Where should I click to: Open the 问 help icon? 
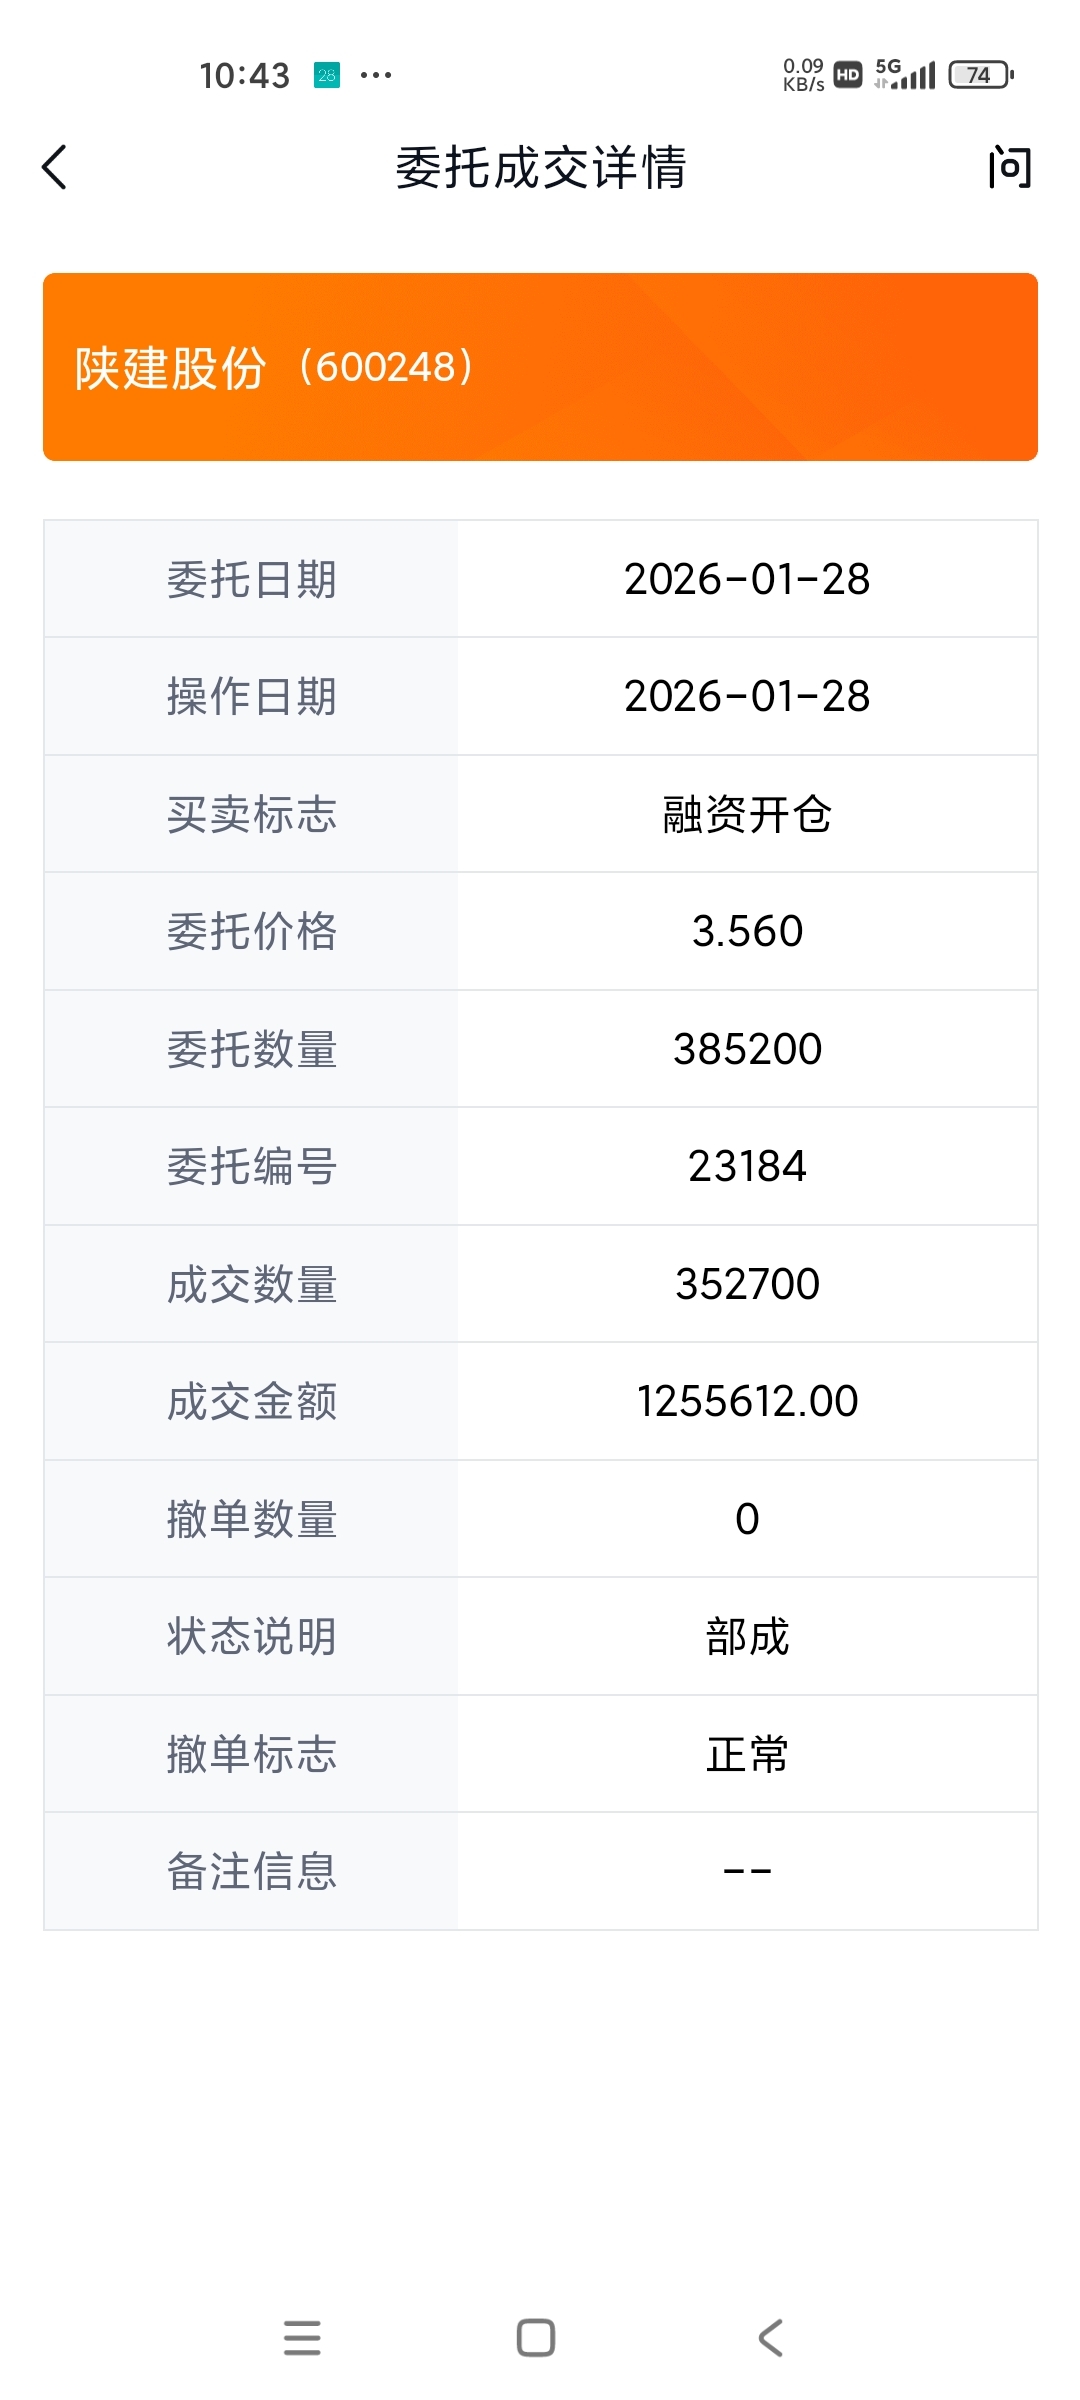1009,167
